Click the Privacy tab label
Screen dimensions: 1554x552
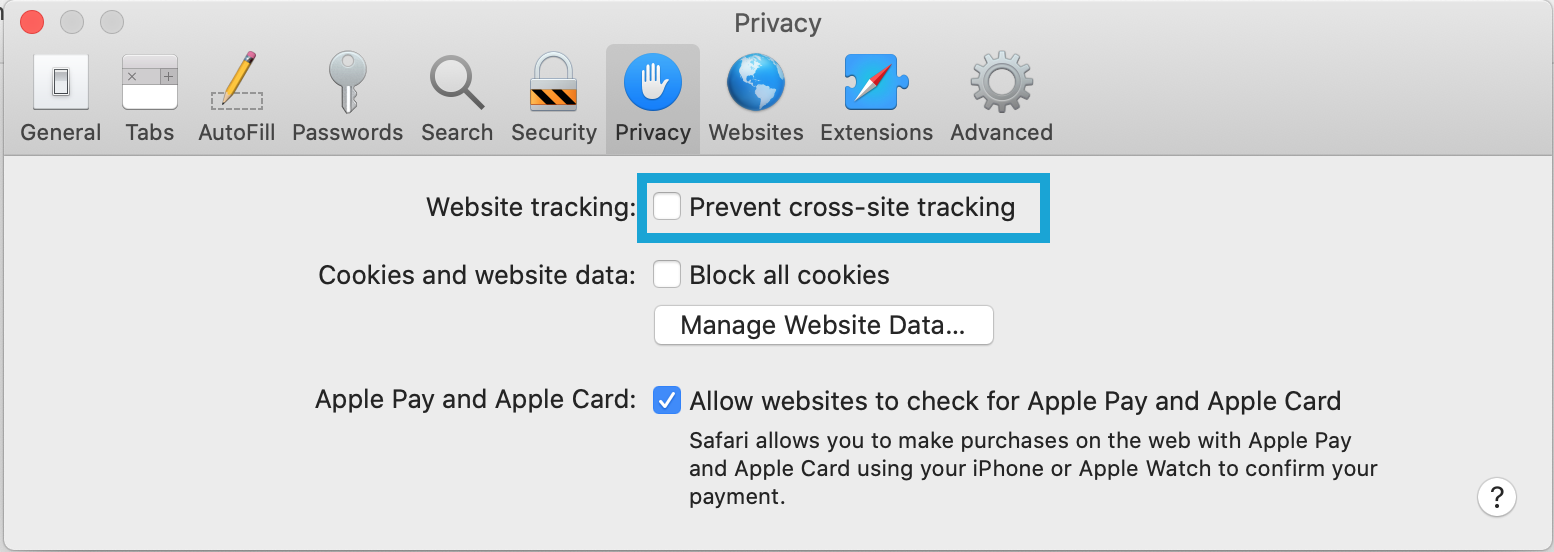(653, 132)
